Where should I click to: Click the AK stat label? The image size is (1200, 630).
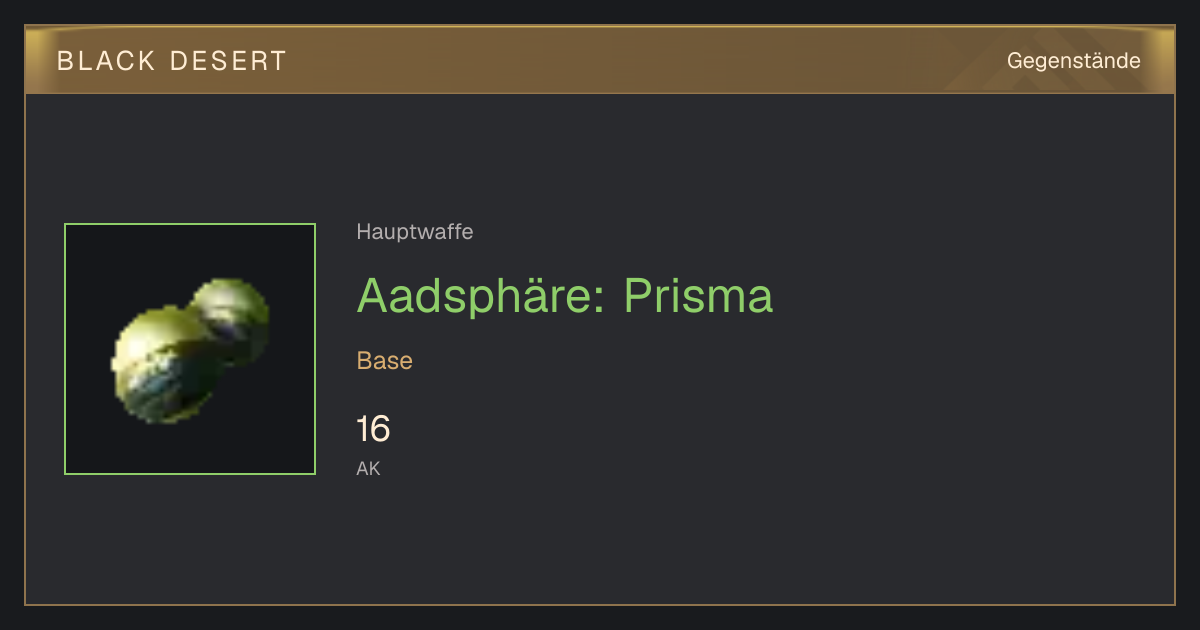tap(369, 468)
